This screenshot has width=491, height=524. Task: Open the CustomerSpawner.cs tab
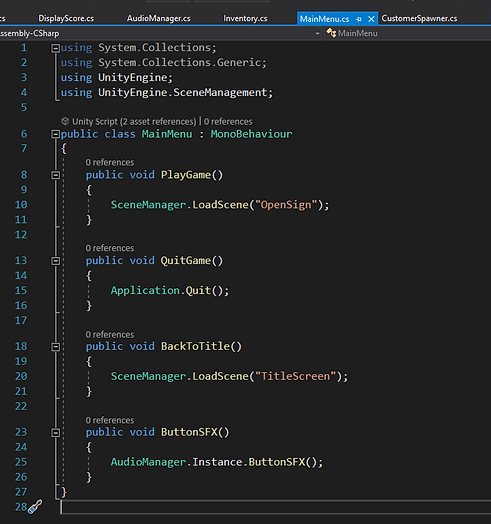(419, 18)
